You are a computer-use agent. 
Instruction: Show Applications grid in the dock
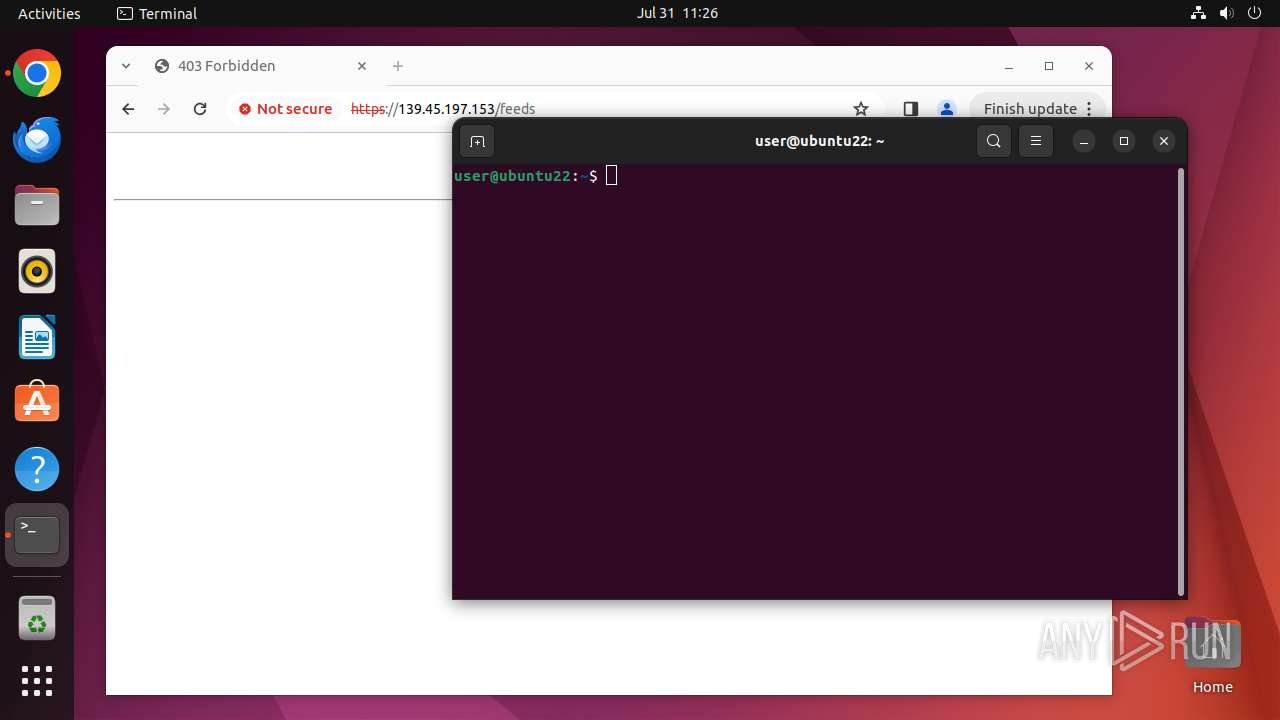(37, 681)
